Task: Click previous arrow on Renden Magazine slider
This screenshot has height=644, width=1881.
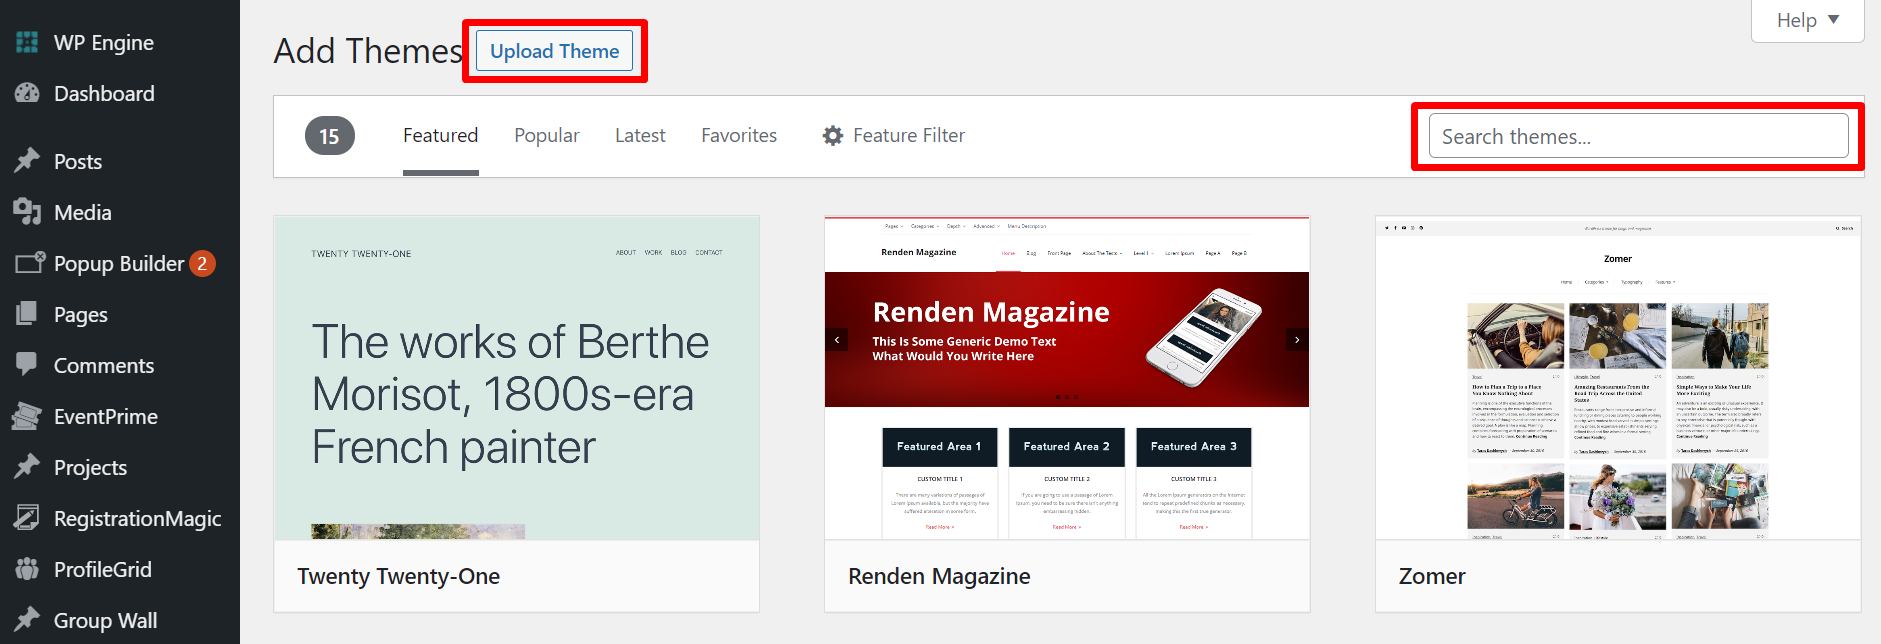Action: click(x=837, y=340)
